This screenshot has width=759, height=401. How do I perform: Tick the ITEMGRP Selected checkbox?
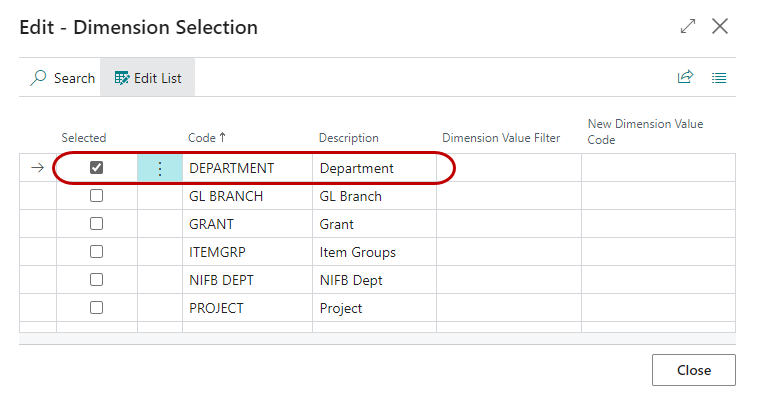coord(97,252)
